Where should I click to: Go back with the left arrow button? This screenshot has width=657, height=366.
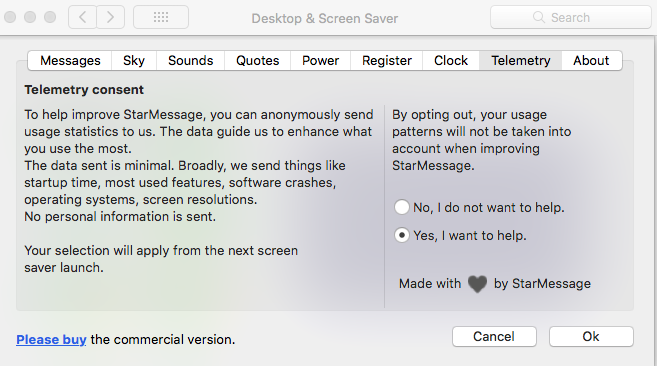[x=83, y=17]
